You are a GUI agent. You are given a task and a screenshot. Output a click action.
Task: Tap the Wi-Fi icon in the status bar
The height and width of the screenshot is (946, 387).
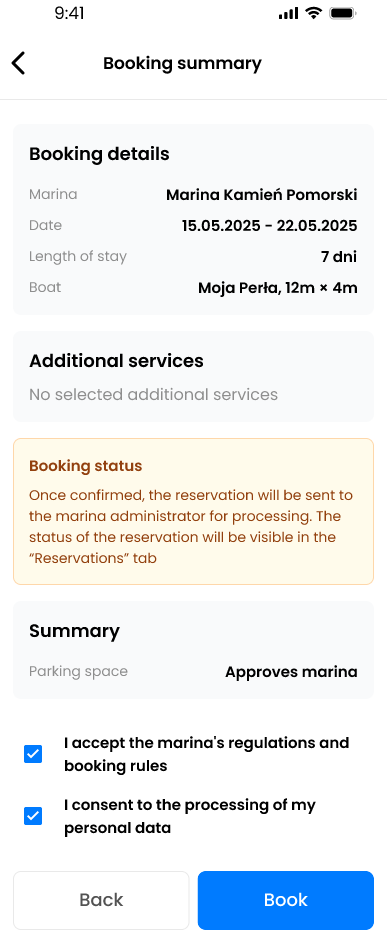313,13
